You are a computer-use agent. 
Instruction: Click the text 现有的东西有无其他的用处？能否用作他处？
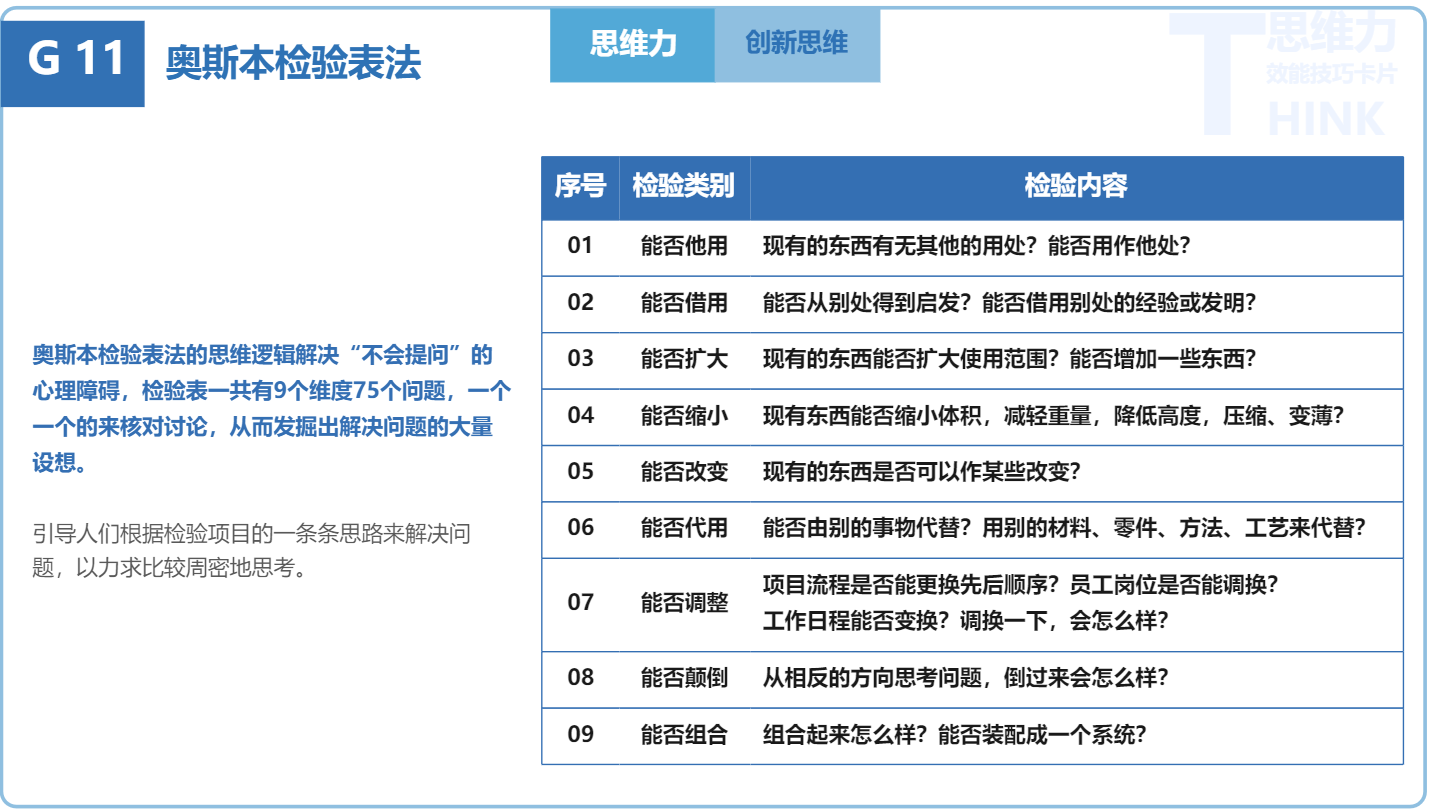(x=977, y=246)
